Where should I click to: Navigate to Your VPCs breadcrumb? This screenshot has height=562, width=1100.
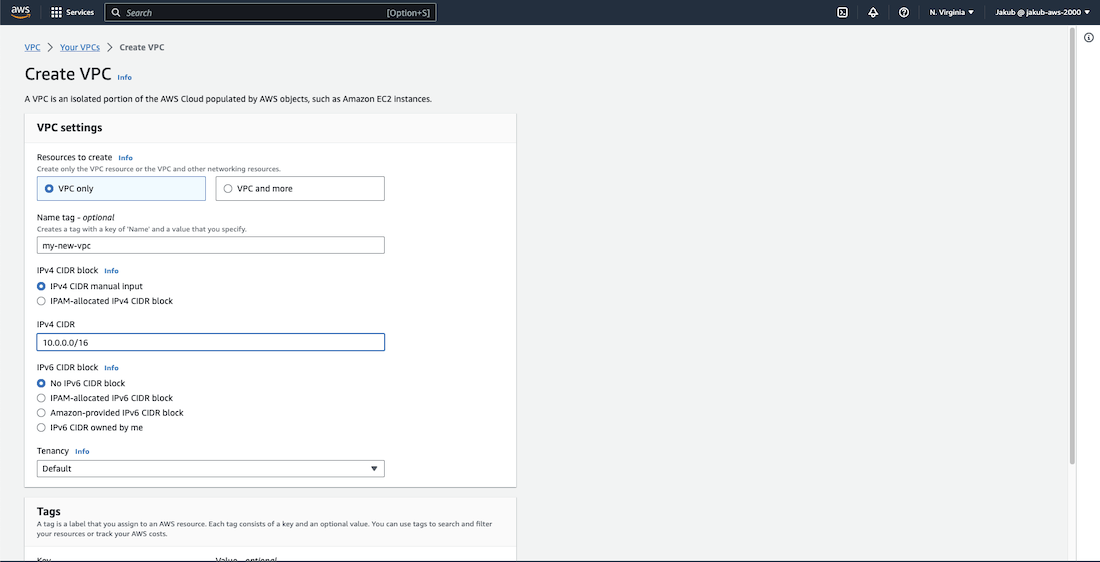(x=80, y=47)
